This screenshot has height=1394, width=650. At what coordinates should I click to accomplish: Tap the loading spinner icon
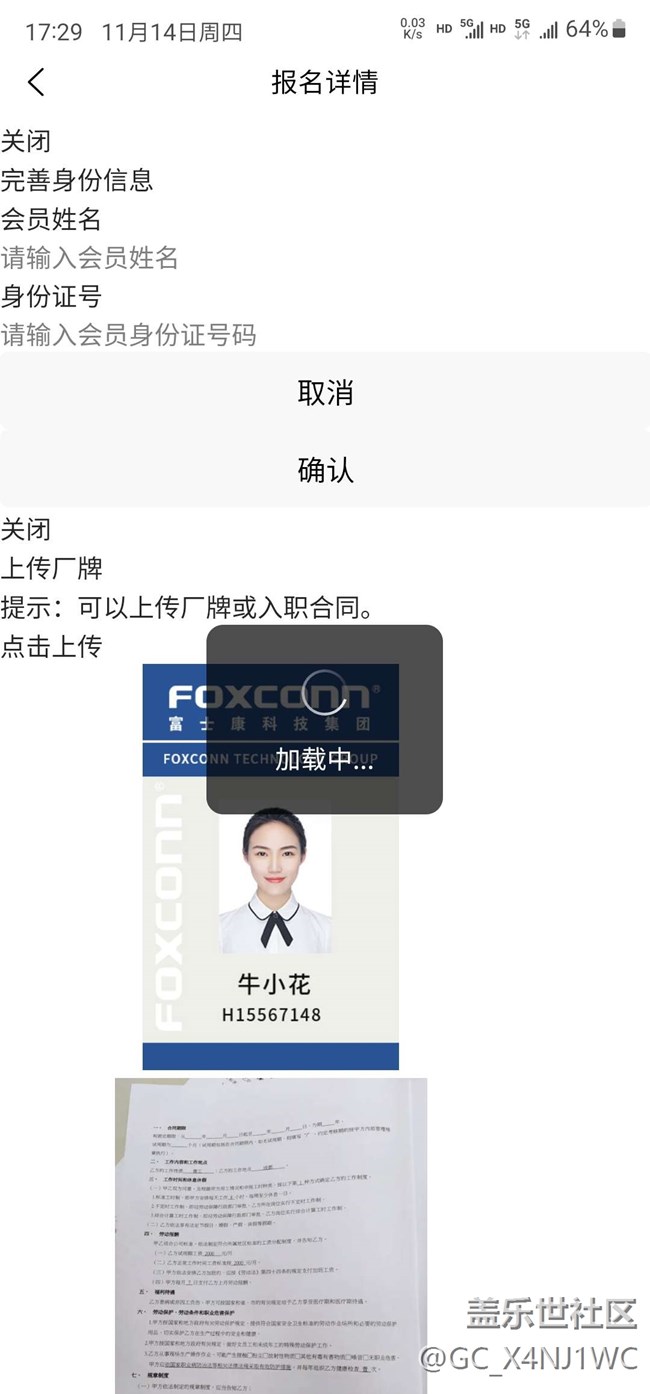324,688
